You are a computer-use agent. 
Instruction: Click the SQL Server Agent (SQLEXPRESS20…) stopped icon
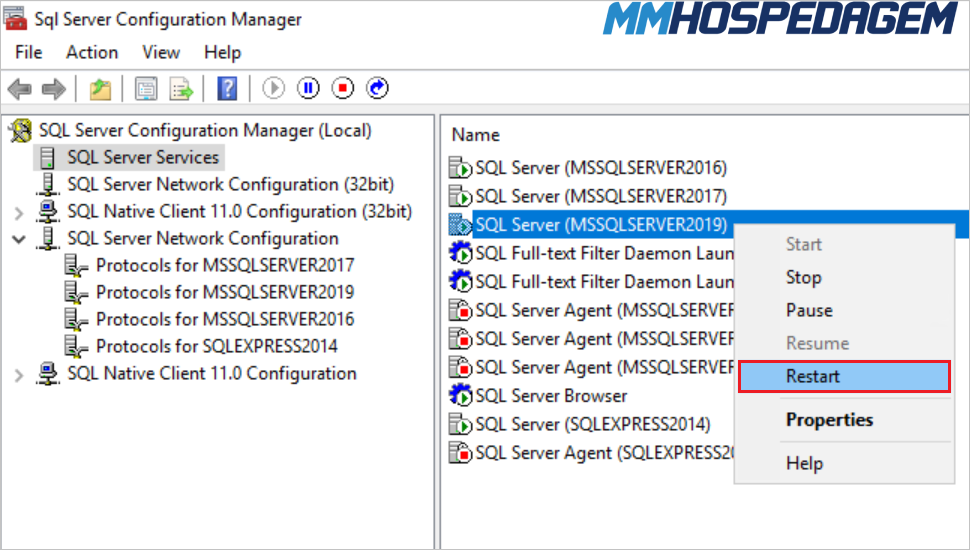point(460,452)
